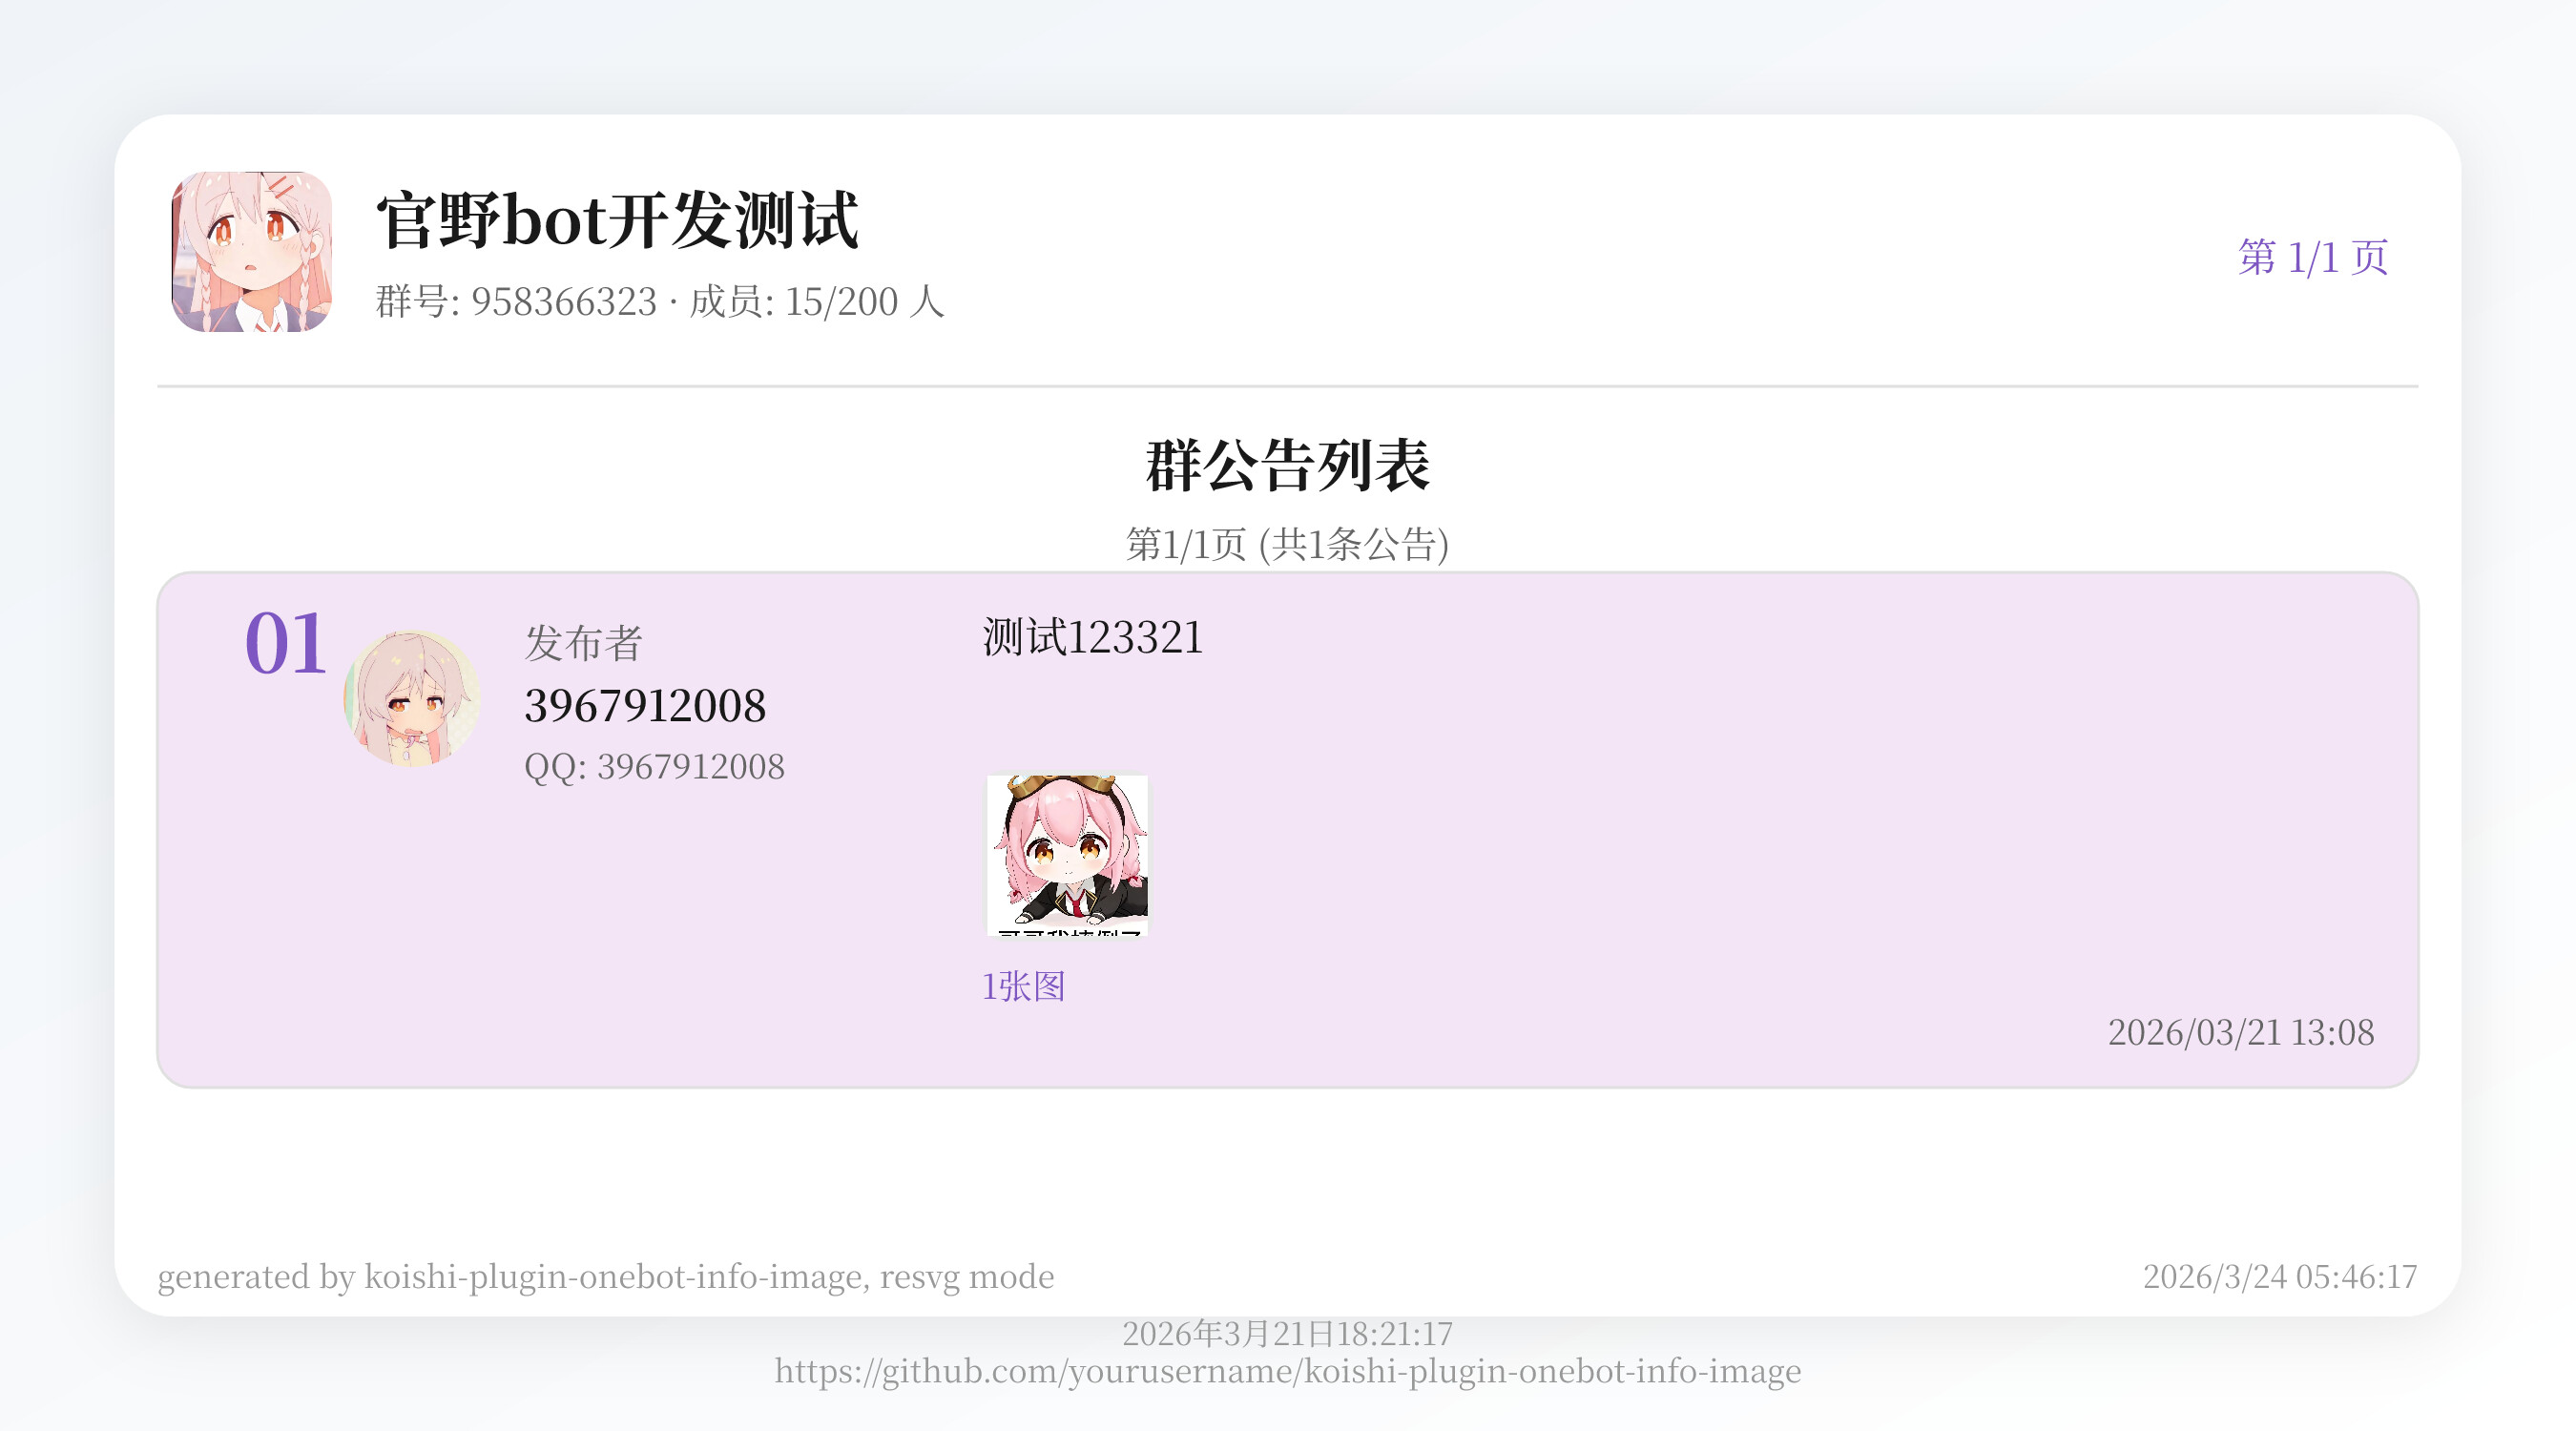Click the 成员: 15/200 人 member count
Screen dimensions: 2576x1431
pyautogui.click(x=817, y=302)
